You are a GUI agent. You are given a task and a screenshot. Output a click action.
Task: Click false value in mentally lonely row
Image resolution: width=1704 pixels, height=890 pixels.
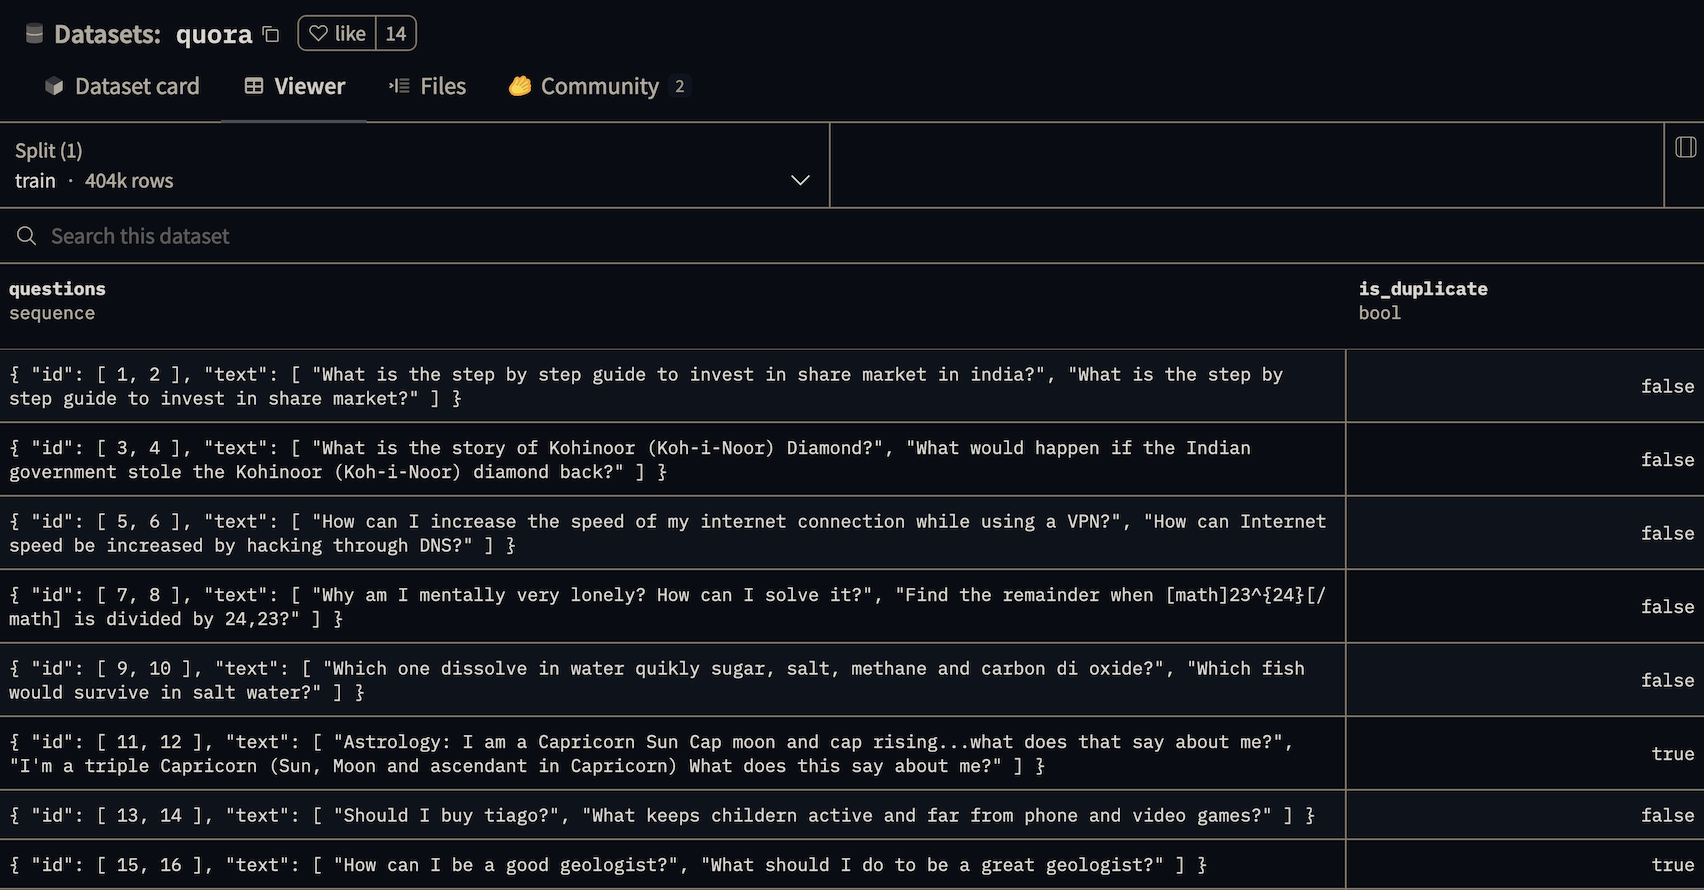point(1667,606)
